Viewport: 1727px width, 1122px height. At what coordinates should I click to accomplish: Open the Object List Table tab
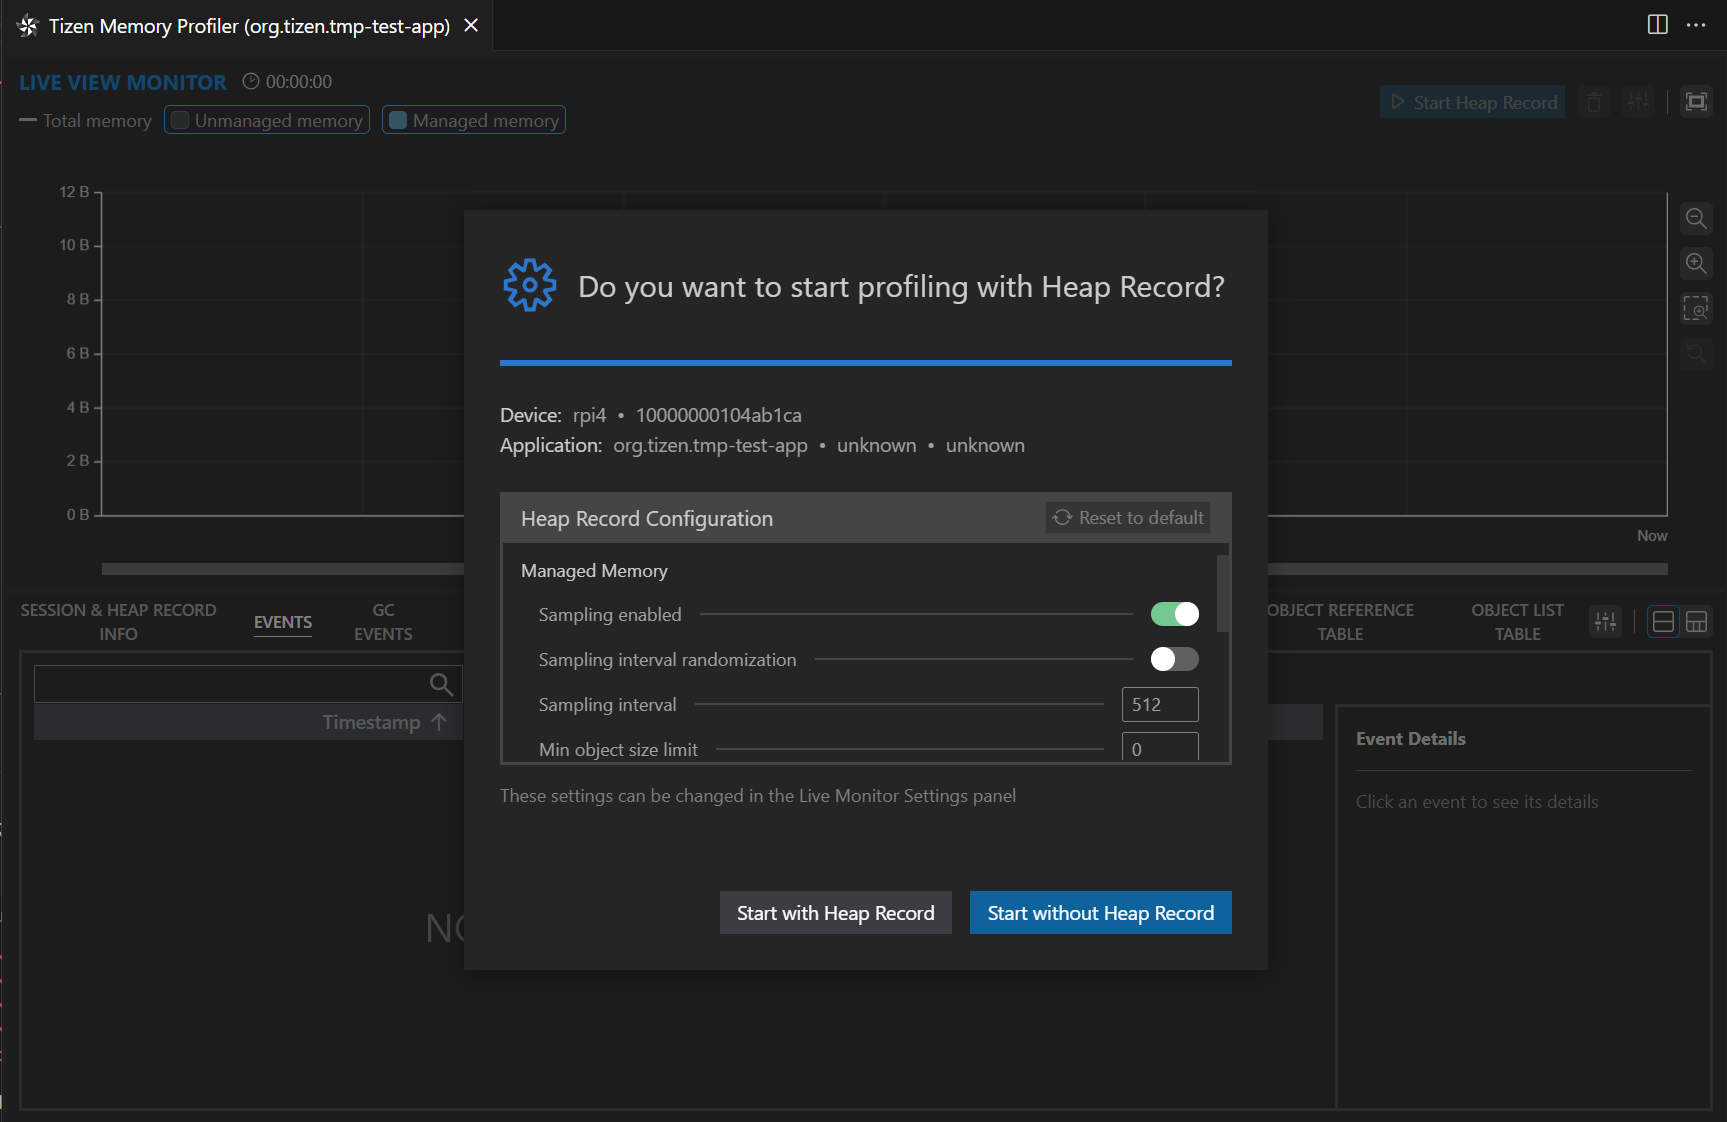[1517, 622]
